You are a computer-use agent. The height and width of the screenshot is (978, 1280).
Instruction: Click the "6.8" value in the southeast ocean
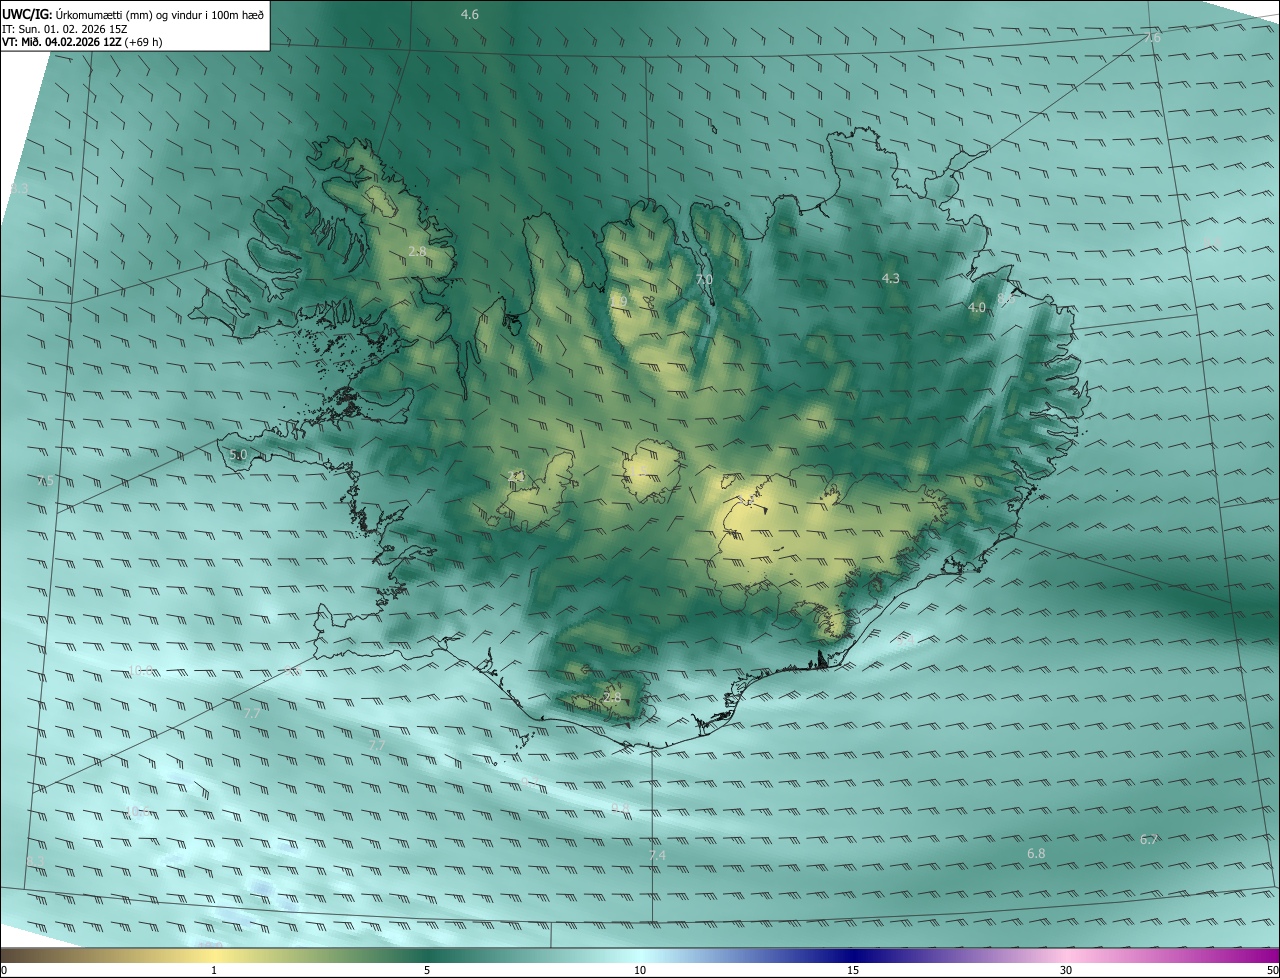[x=1036, y=854]
